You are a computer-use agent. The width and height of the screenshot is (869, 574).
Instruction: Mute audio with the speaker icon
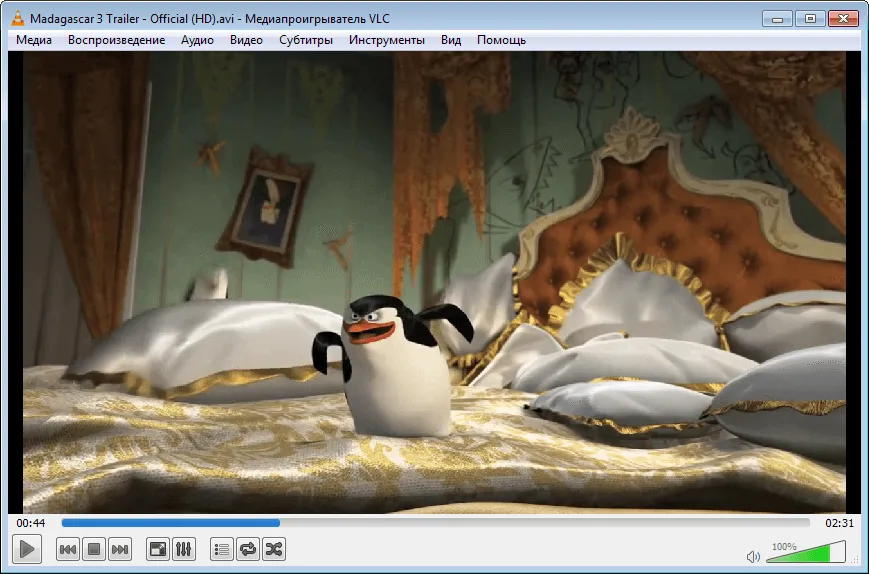(753, 556)
